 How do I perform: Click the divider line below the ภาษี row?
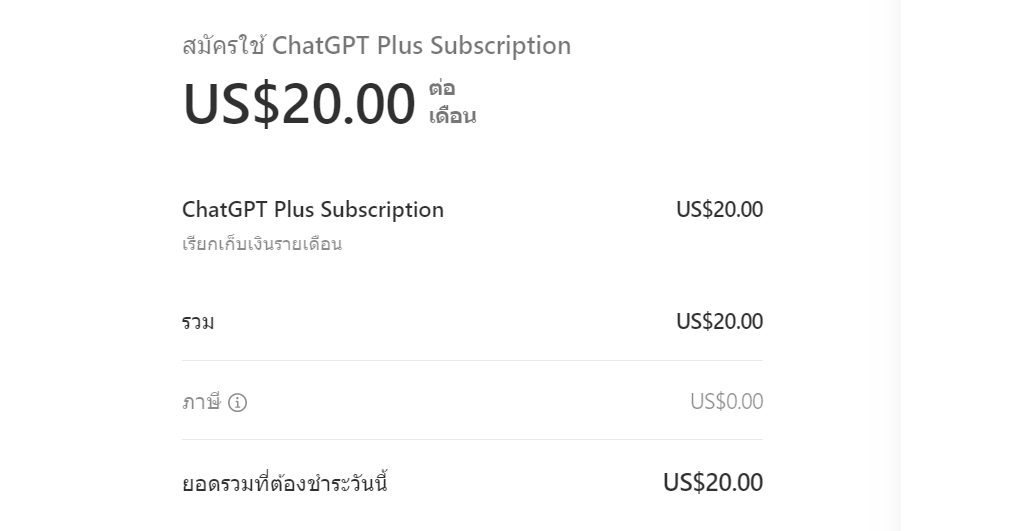click(473, 439)
